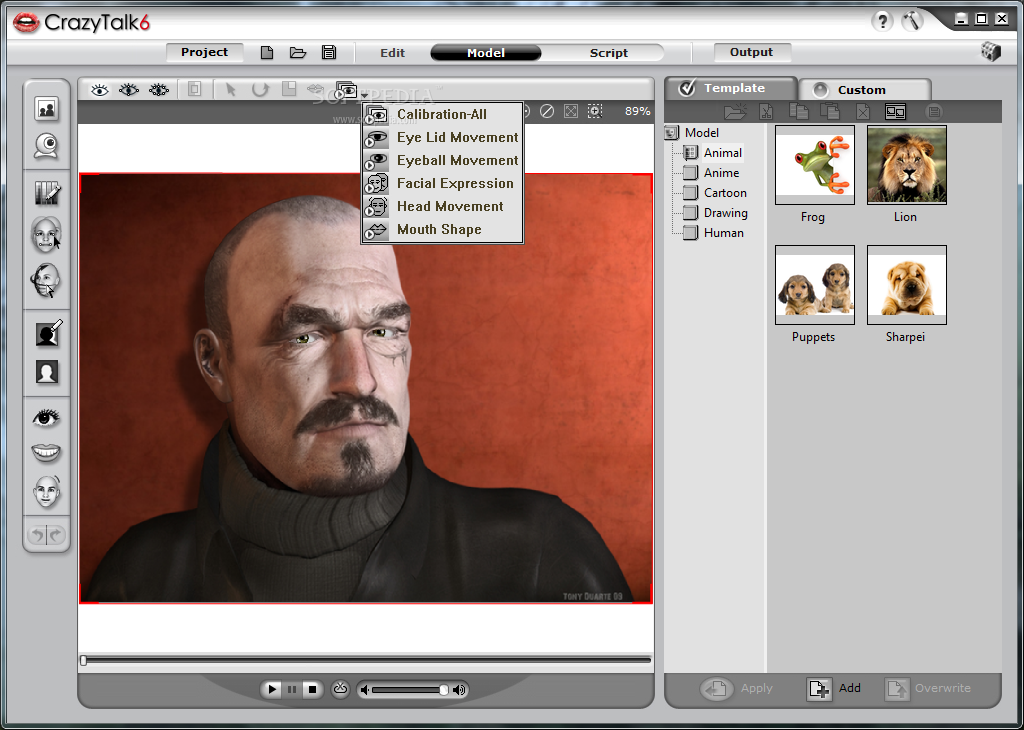1024x730 pixels.
Task: Select the Cartoon category in the tree
Action: coord(724,192)
